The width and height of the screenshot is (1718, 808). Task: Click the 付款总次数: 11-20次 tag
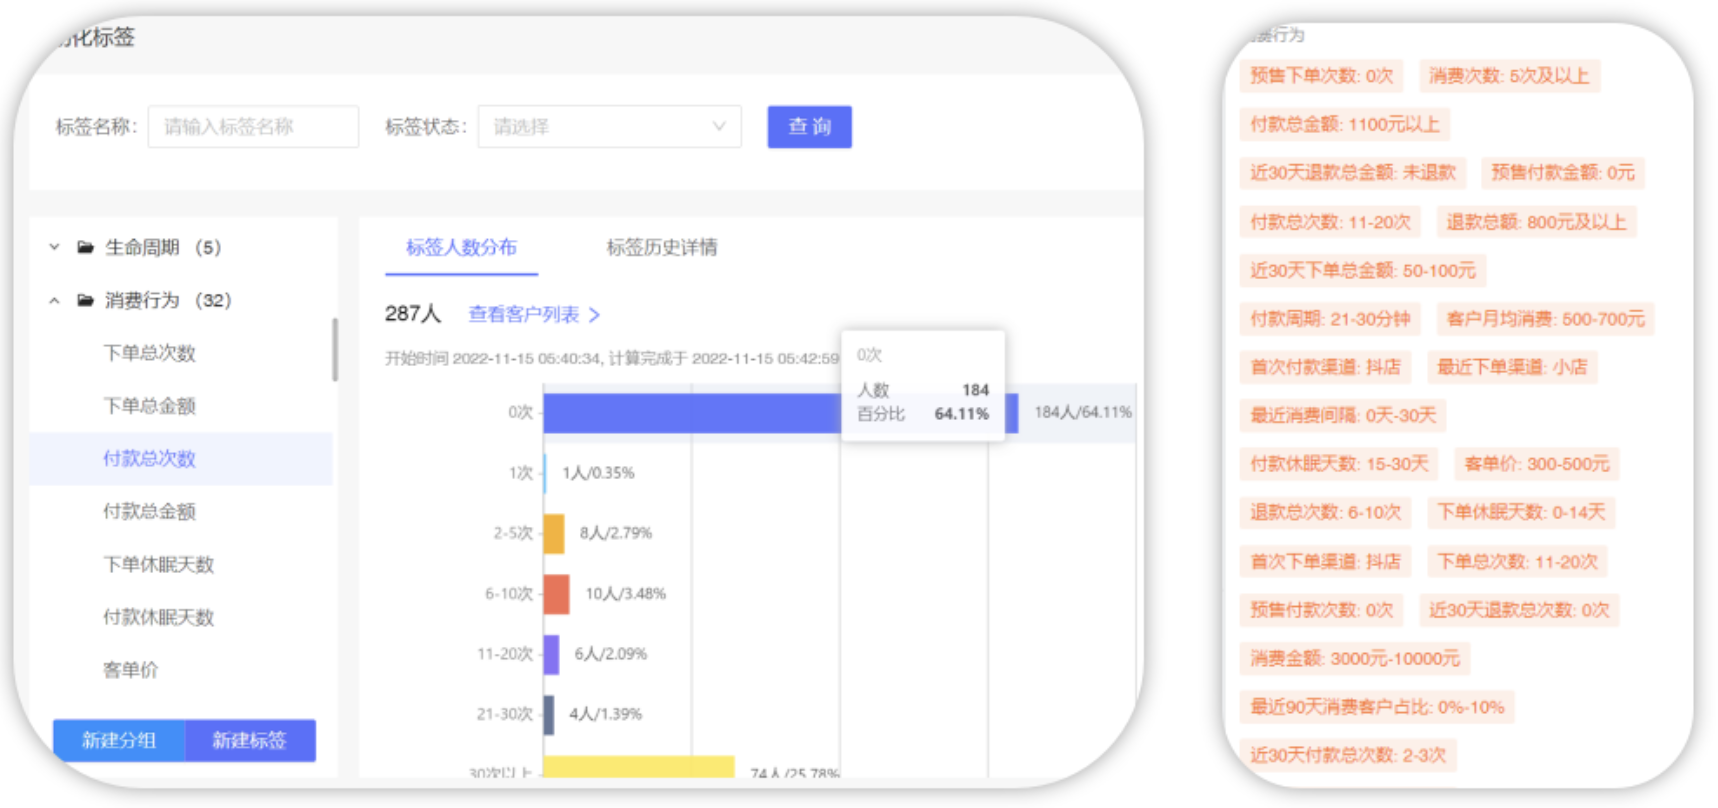[1330, 222]
